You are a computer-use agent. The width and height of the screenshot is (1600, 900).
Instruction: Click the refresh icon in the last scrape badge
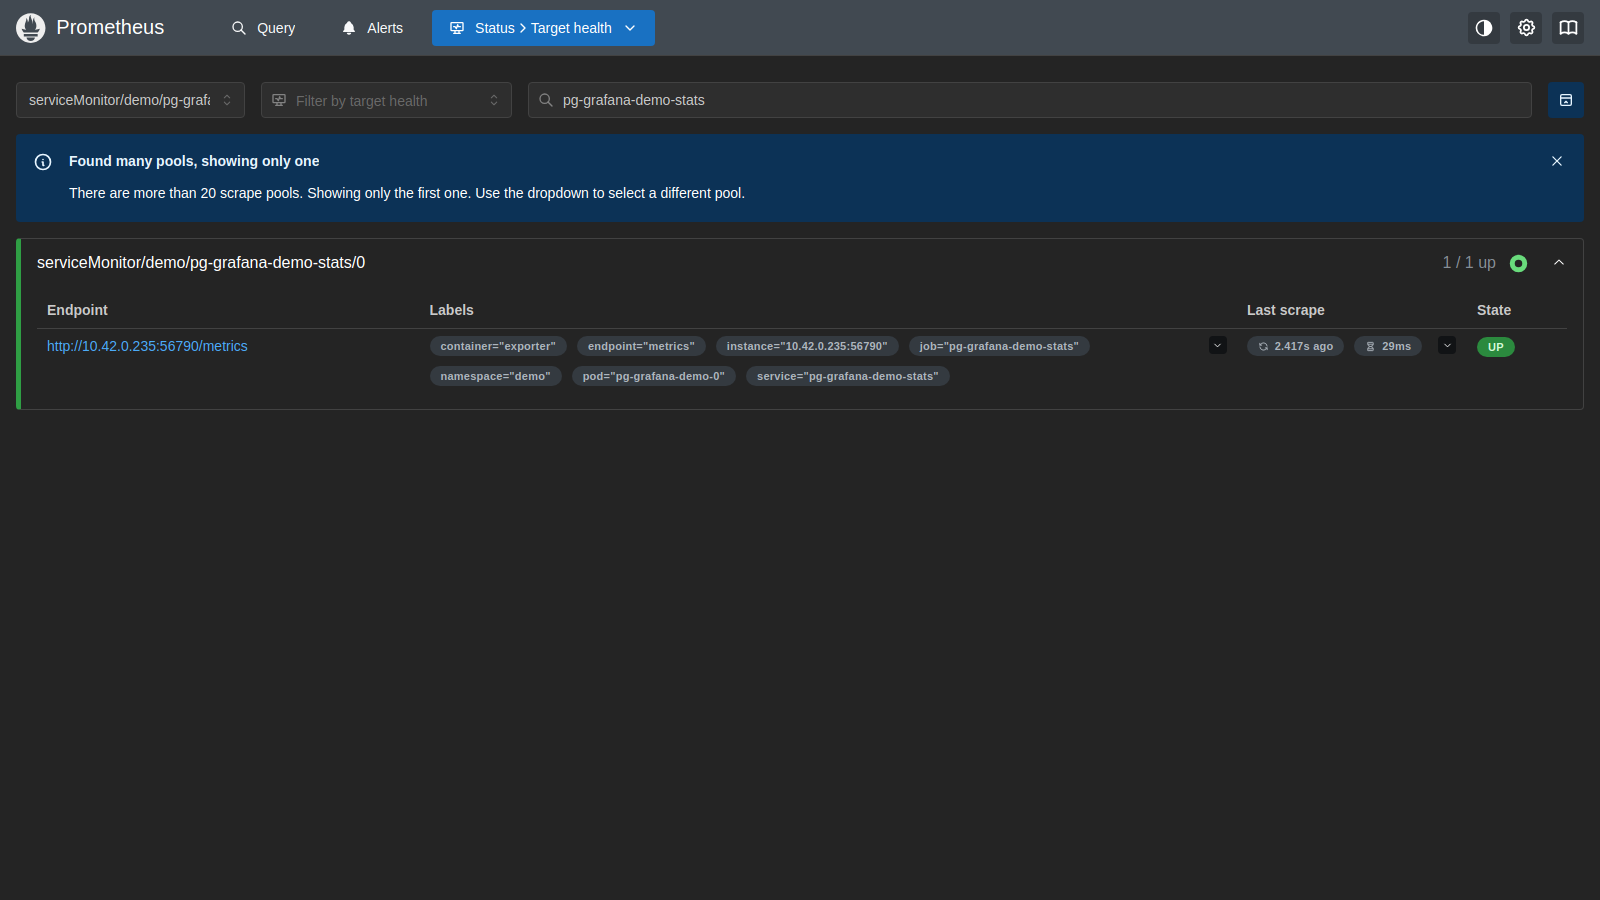1264,346
